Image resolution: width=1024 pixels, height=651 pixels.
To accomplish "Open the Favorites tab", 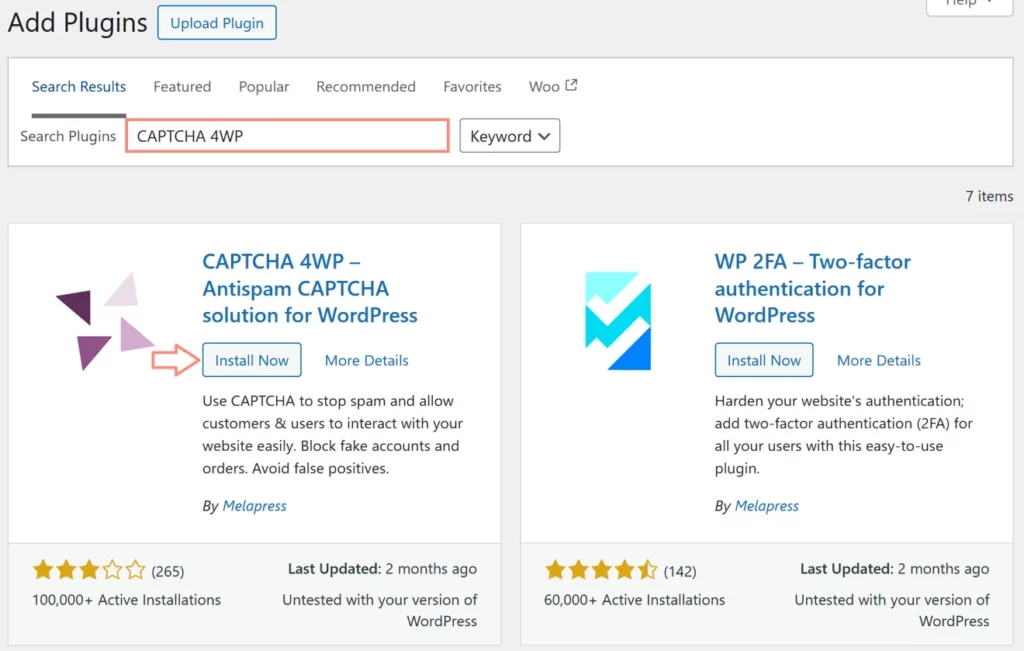I will (472, 86).
